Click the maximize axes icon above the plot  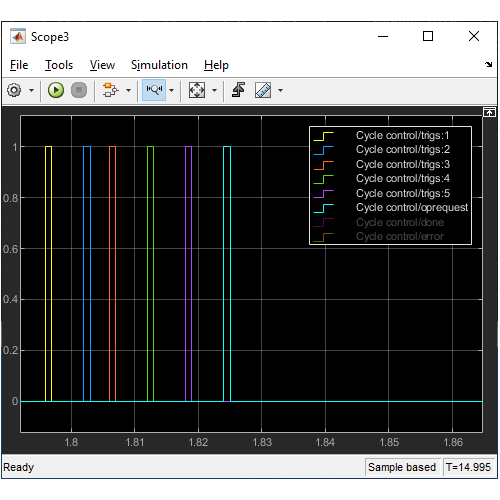489,112
